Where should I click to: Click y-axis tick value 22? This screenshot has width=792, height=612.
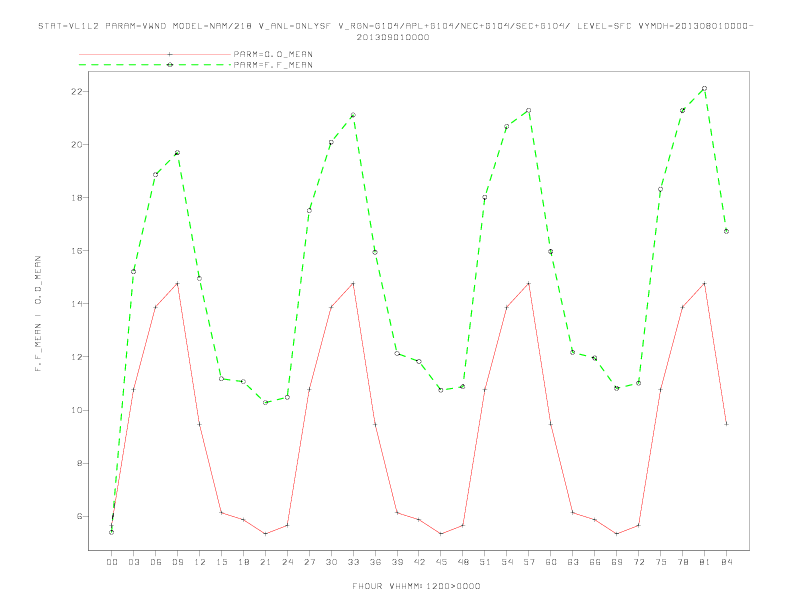click(x=77, y=91)
